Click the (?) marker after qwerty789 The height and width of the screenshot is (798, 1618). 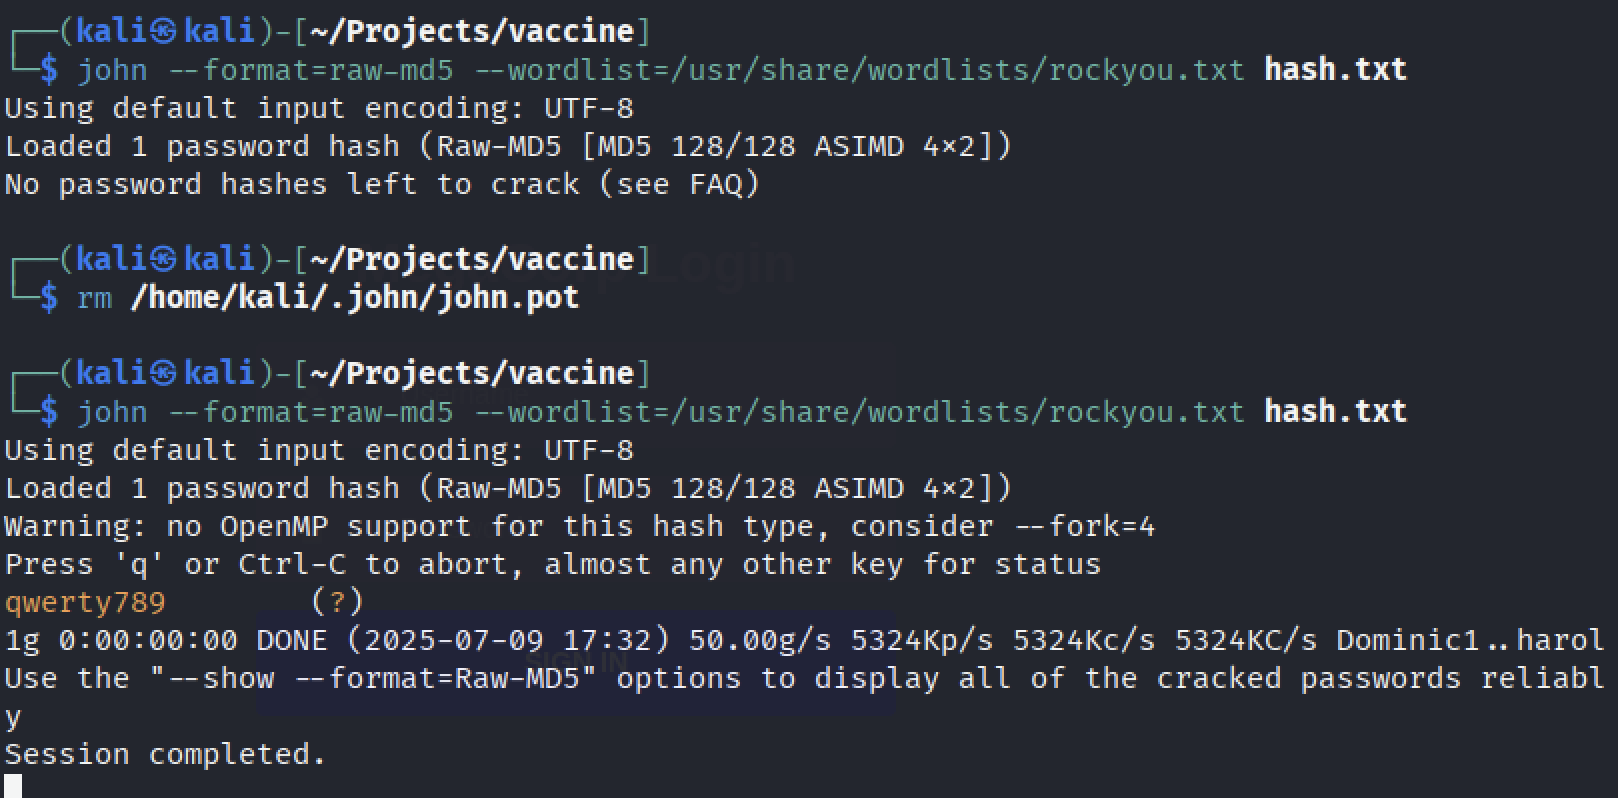[x=337, y=602]
